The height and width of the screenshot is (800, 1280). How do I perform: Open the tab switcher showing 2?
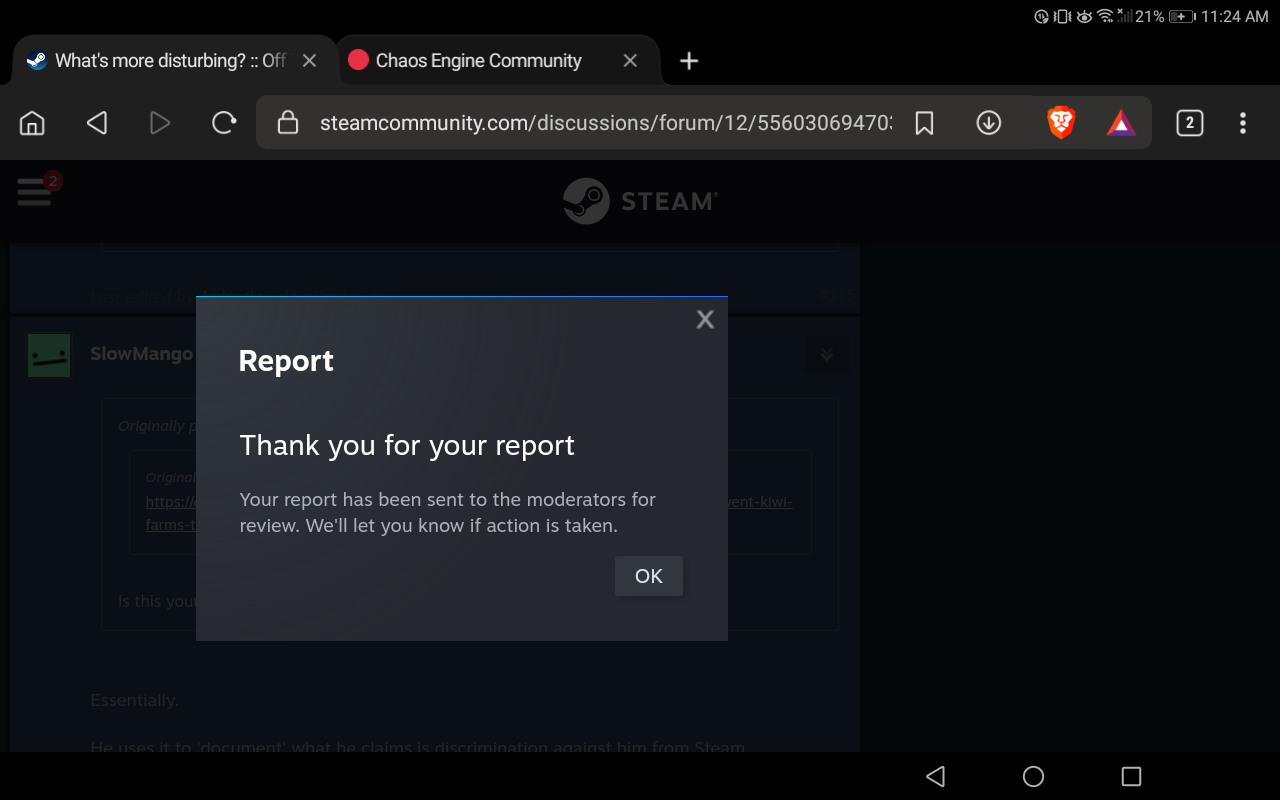pyautogui.click(x=1189, y=123)
